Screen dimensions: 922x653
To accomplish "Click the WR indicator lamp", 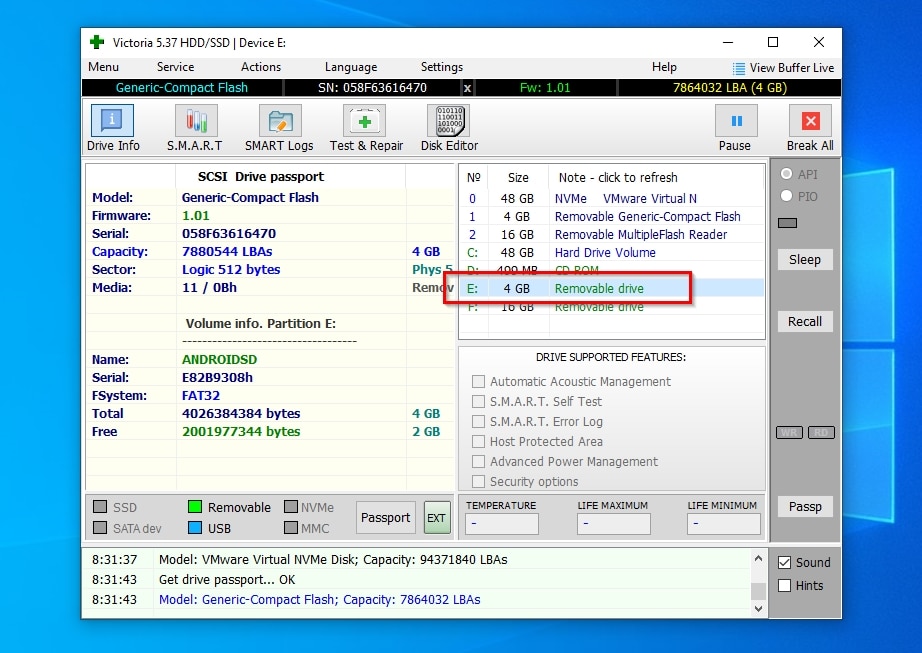I will (789, 433).
